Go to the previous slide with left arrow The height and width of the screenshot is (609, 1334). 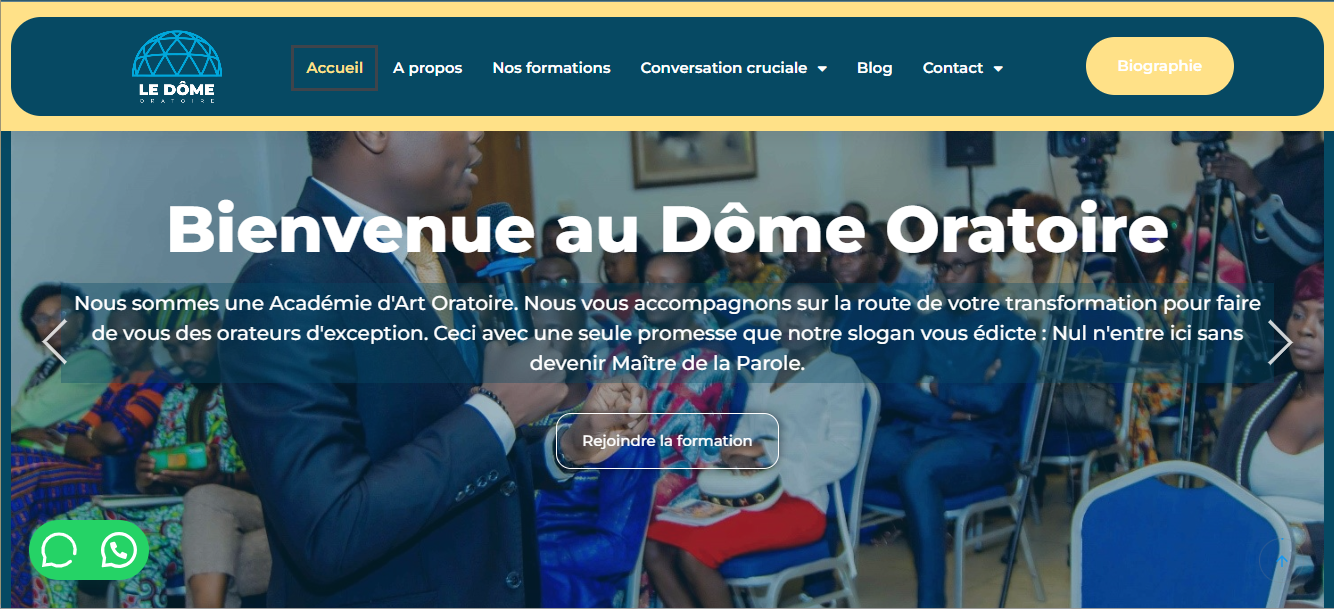54,342
